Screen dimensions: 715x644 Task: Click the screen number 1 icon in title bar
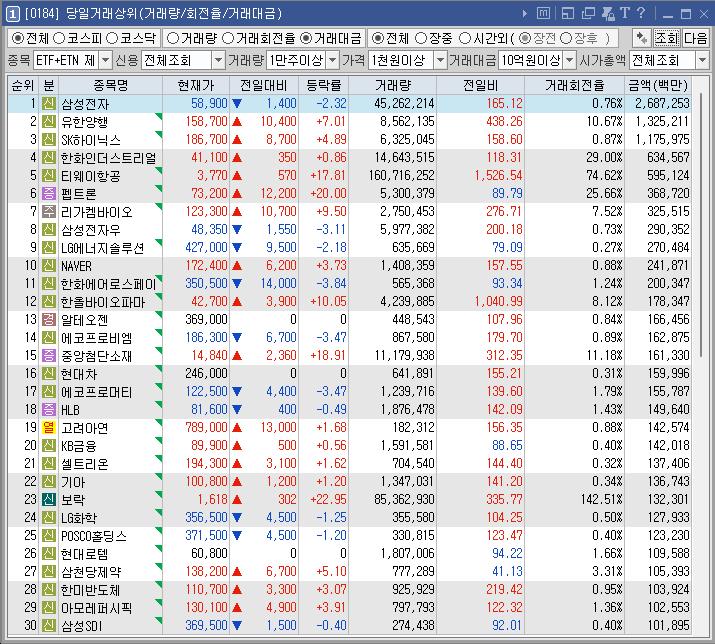click(13, 14)
